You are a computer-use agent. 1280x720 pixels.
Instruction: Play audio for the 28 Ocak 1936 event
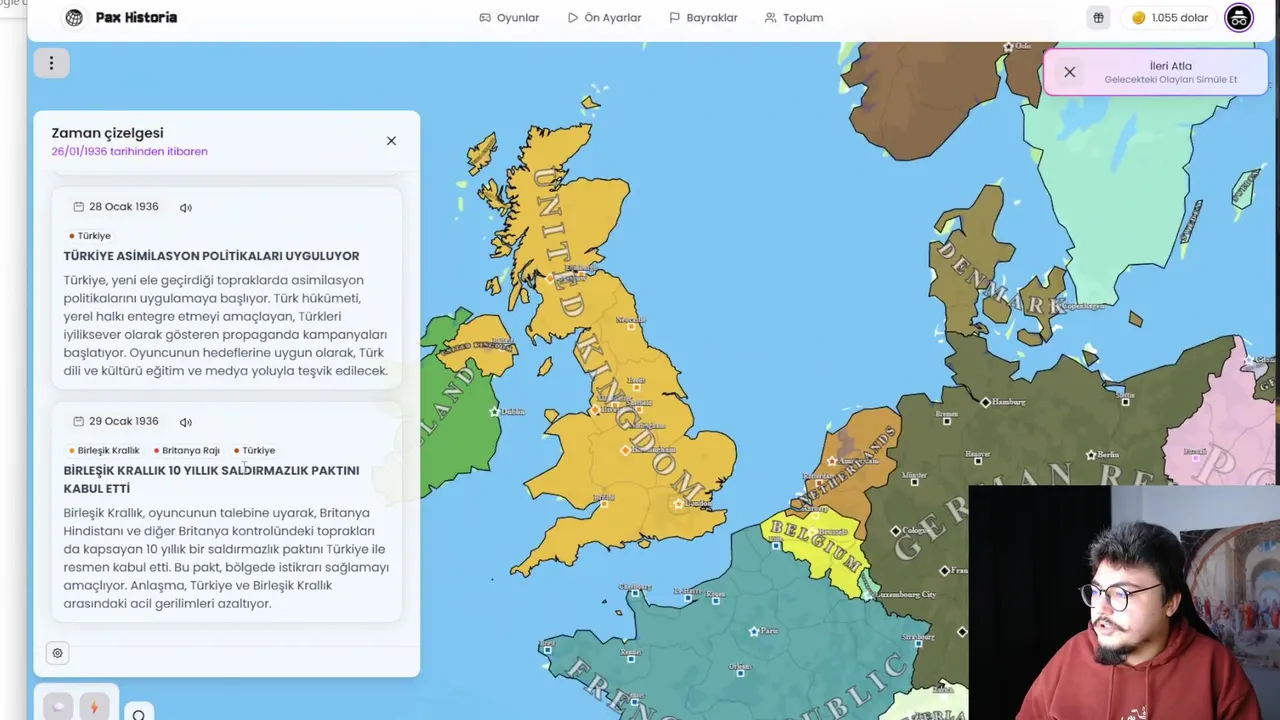click(186, 208)
